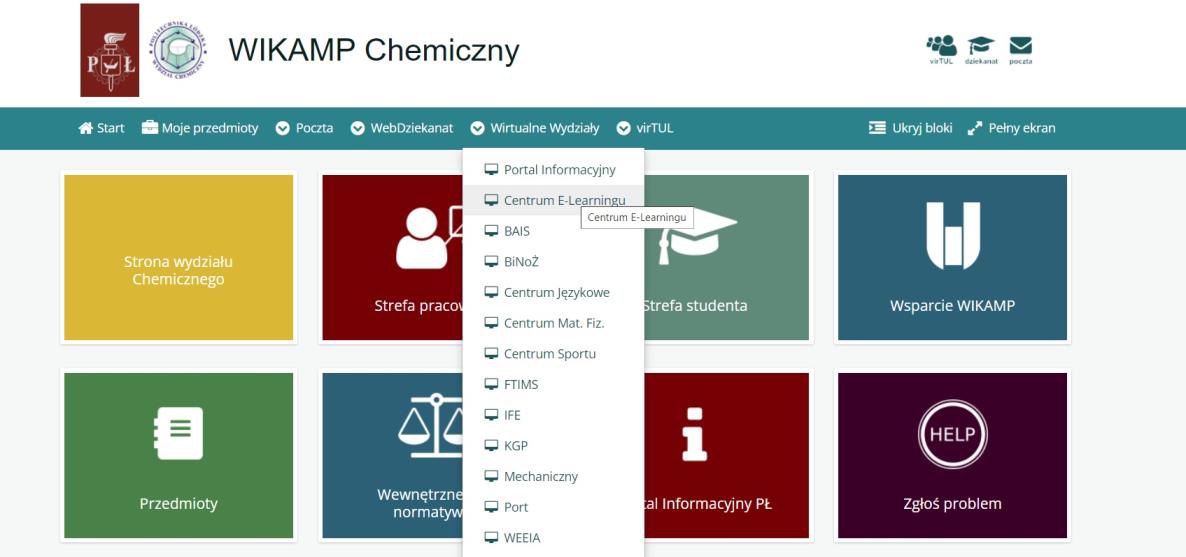Toggle Ukryj bloki in navigation bar

coord(910,128)
